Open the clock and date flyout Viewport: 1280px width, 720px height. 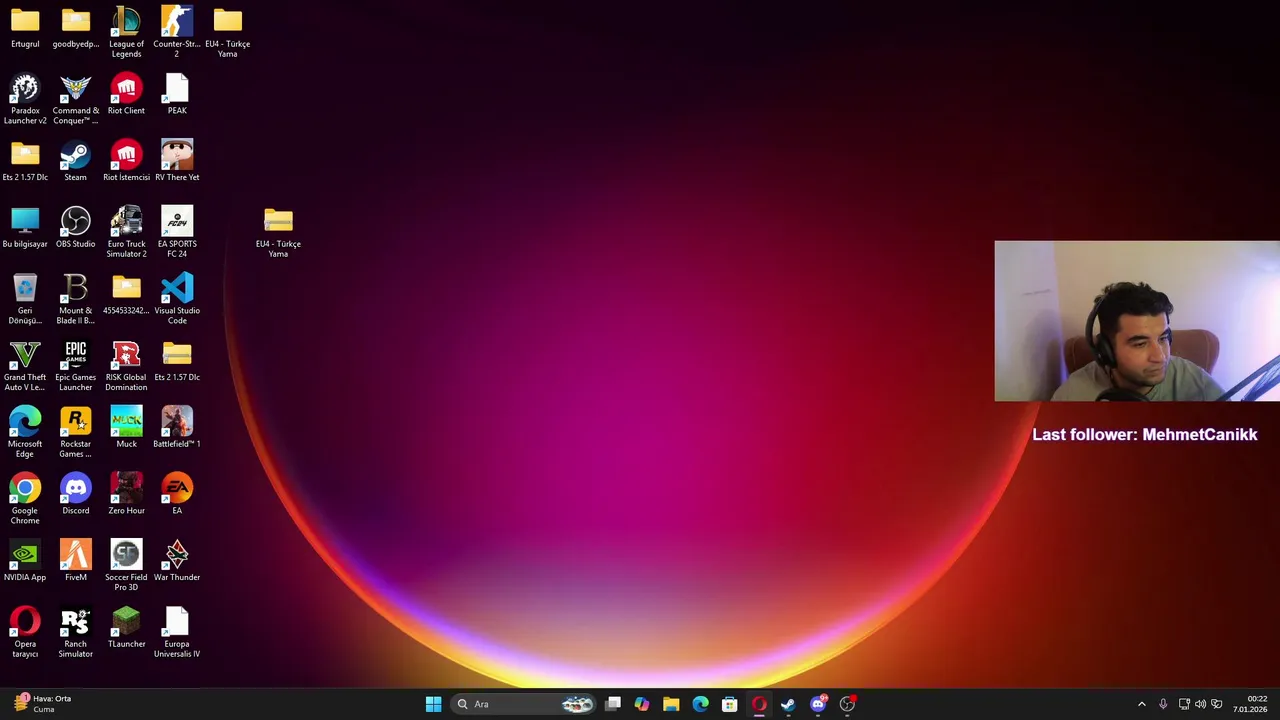1250,704
